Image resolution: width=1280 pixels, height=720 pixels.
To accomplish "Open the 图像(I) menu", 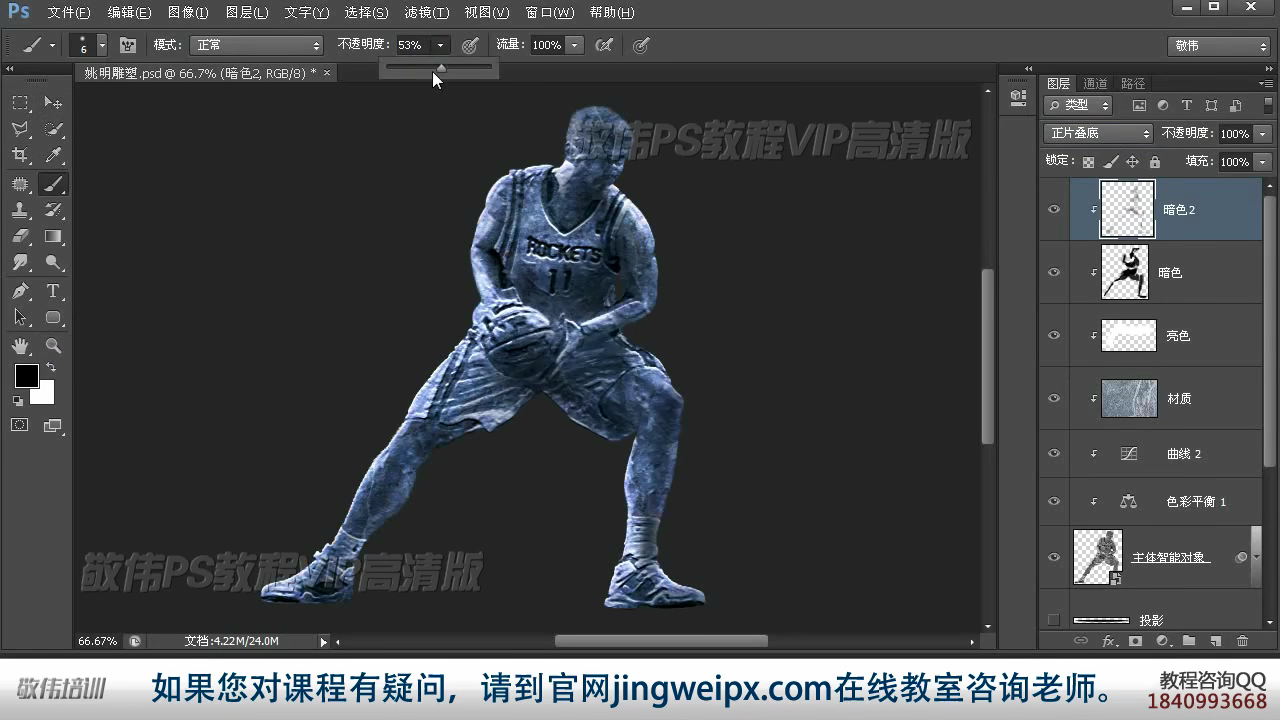I will pyautogui.click(x=188, y=13).
